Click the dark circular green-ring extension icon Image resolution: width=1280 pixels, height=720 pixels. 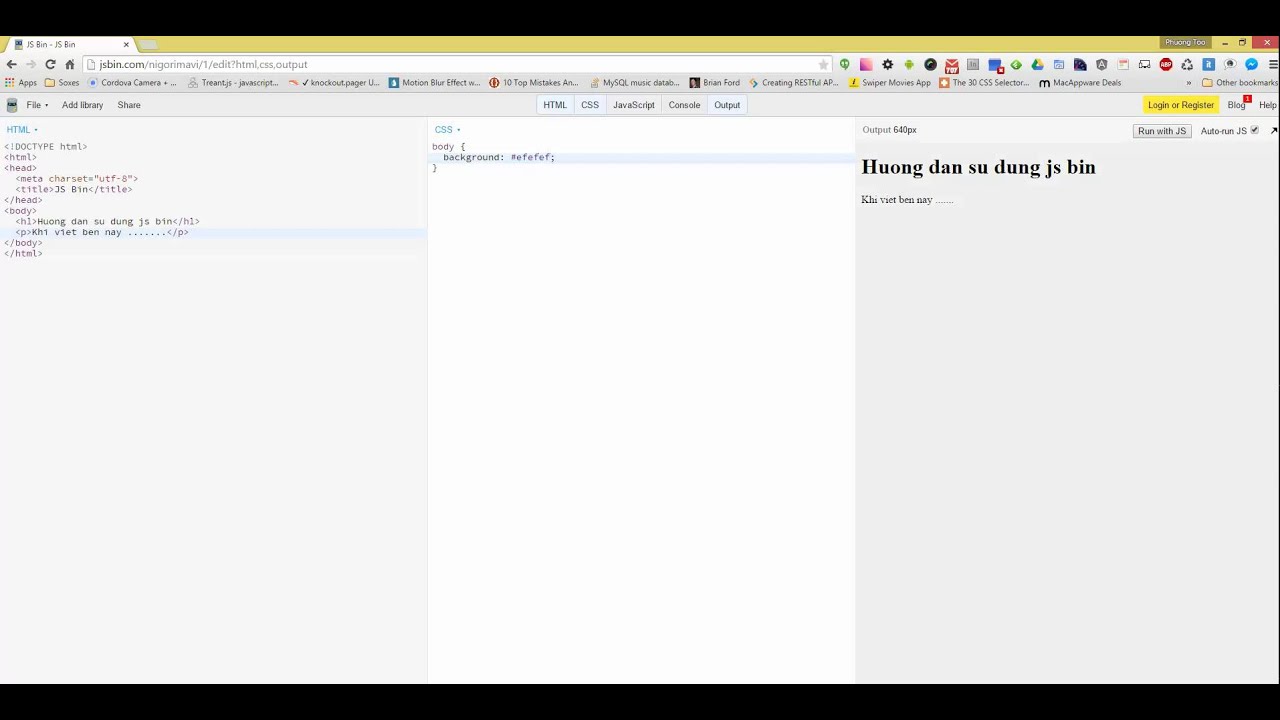pyautogui.click(x=931, y=64)
